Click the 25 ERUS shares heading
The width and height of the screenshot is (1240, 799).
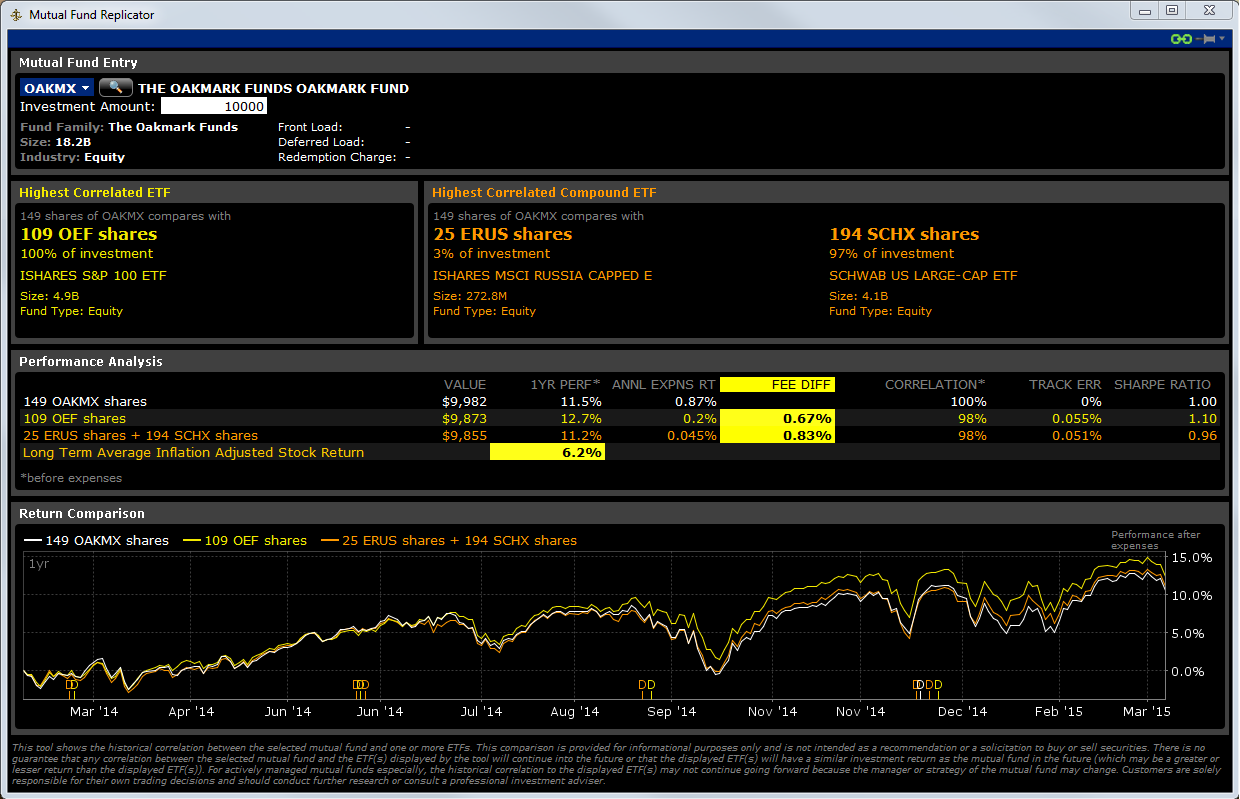pos(502,234)
